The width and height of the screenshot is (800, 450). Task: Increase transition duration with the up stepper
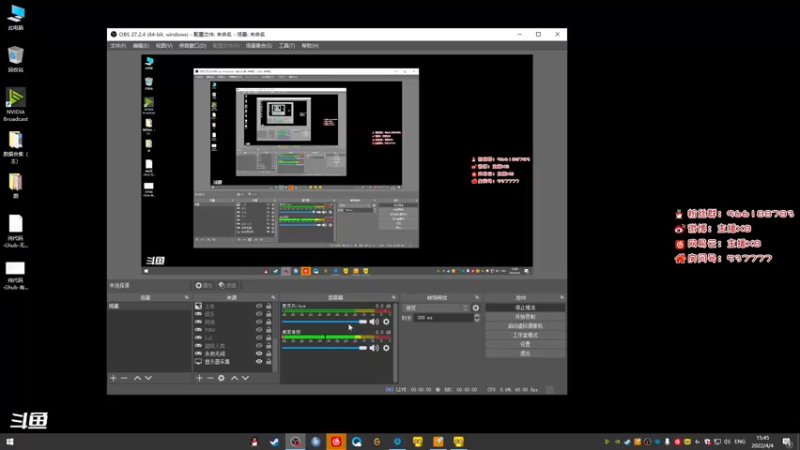pos(477,316)
